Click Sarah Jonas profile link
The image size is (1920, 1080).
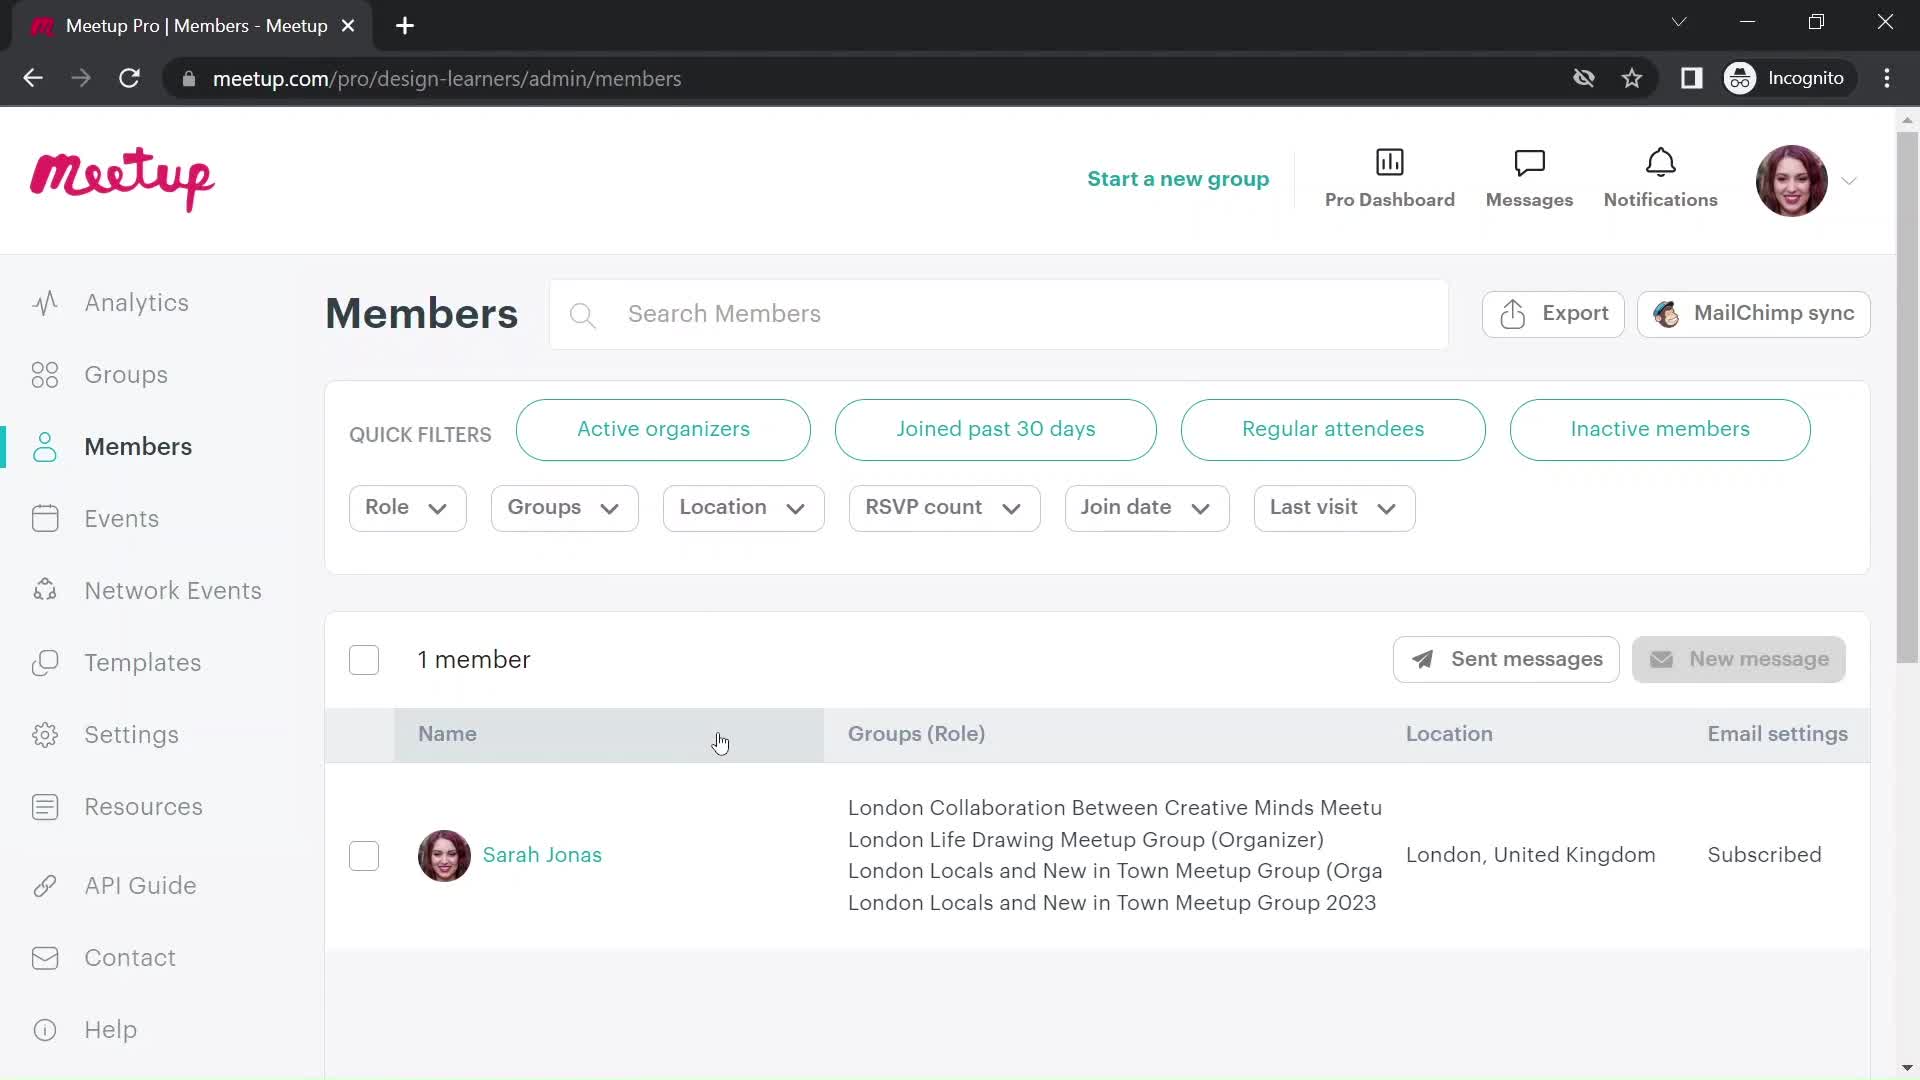click(x=541, y=855)
